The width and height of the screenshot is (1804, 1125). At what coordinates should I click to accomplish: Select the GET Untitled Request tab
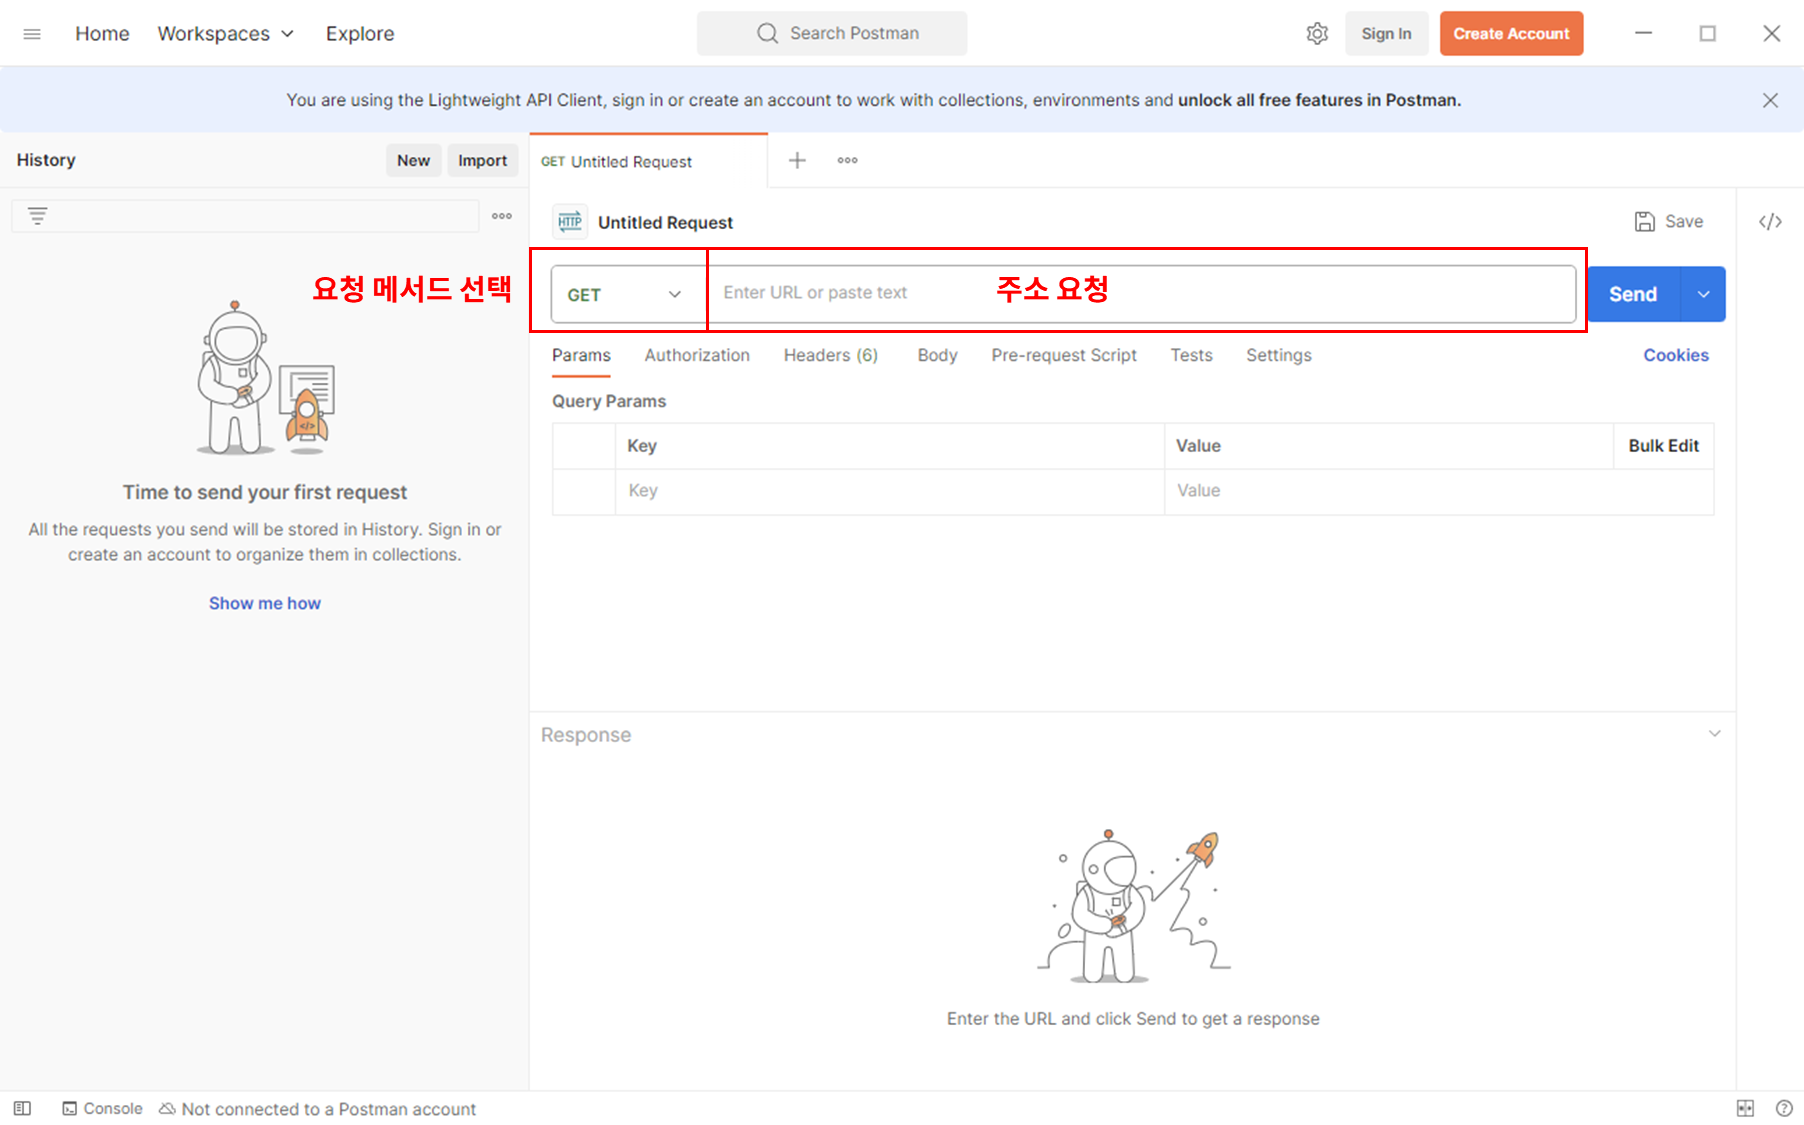click(648, 161)
